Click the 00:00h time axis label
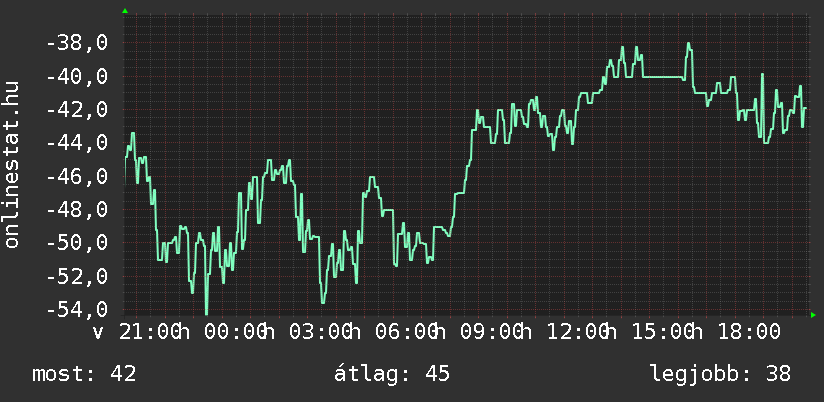Viewport: 824px width, 402px height. [x=238, y=332]
